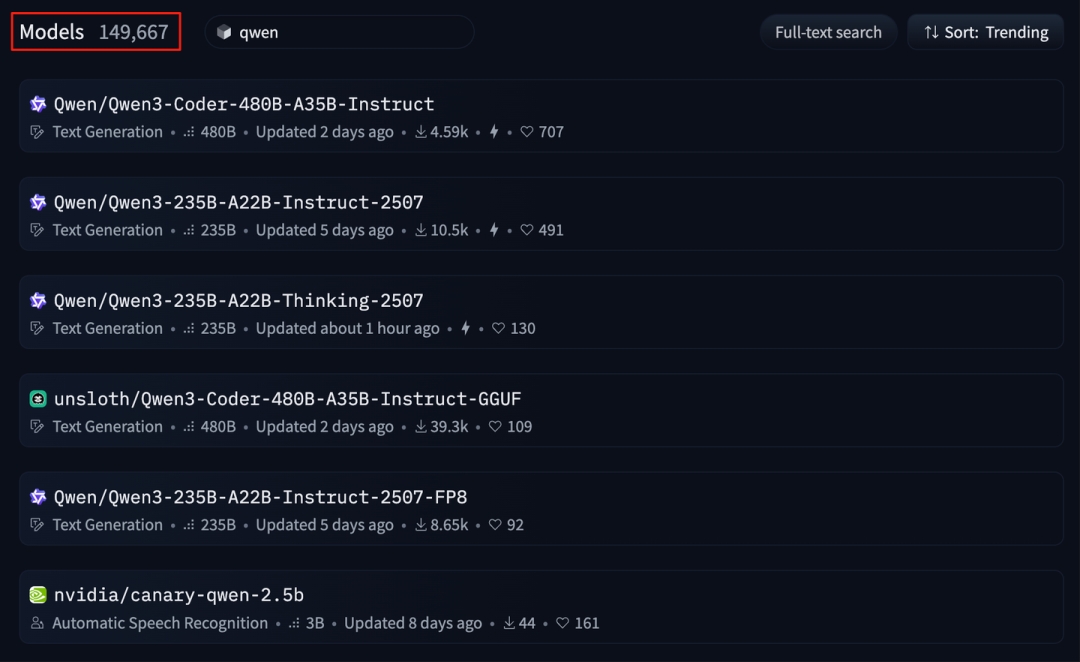Click the download icon next to 44

(x=509, y=623)
